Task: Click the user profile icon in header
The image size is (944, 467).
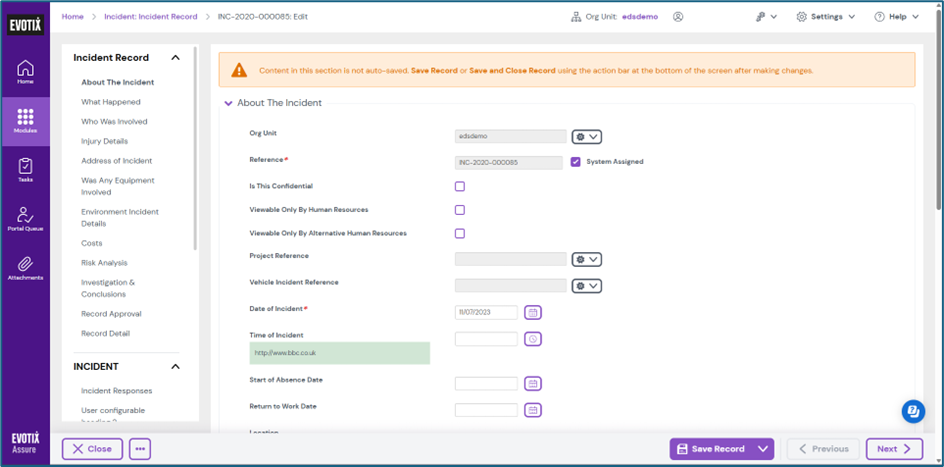Action: coord(678,17)
